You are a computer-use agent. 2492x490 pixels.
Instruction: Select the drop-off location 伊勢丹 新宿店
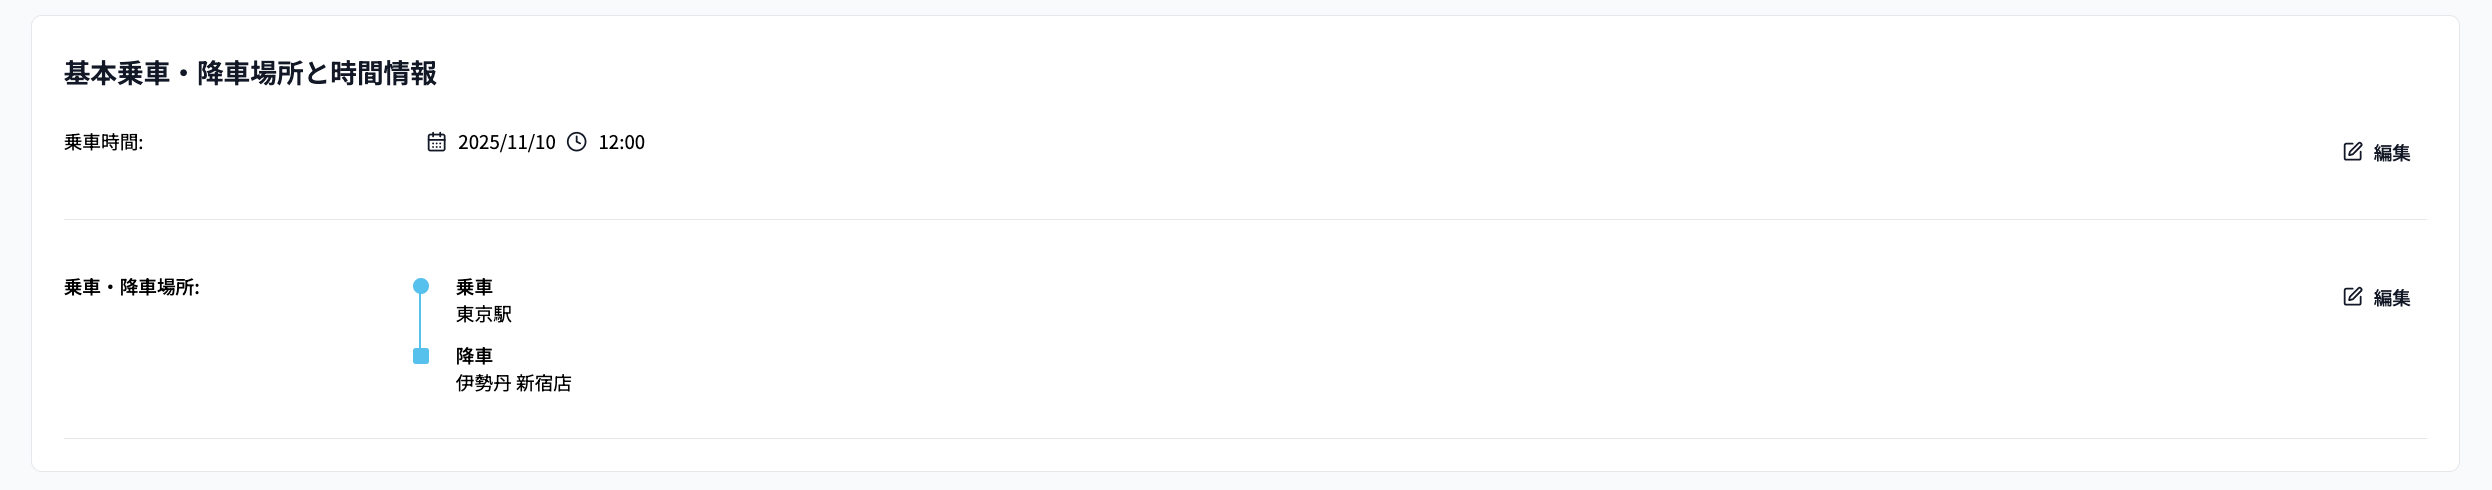point(513,383)
